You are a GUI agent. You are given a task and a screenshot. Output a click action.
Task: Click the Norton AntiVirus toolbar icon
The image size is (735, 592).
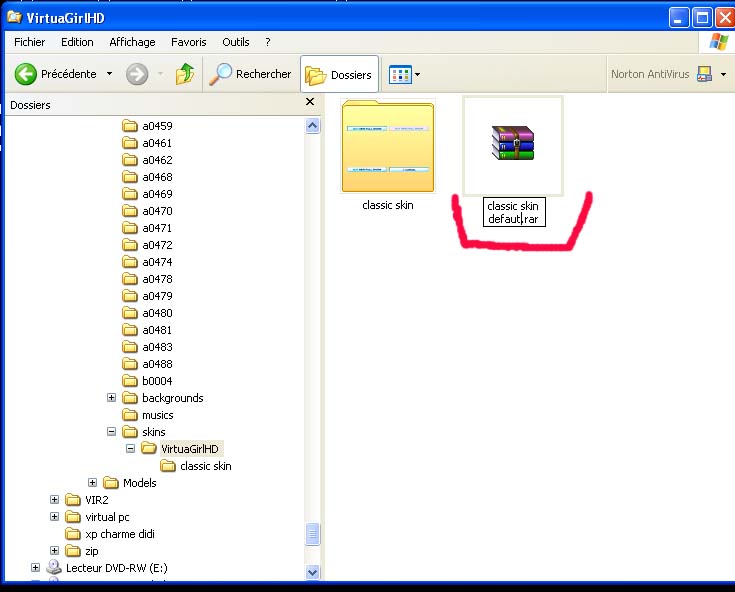(x=704, y=74)
